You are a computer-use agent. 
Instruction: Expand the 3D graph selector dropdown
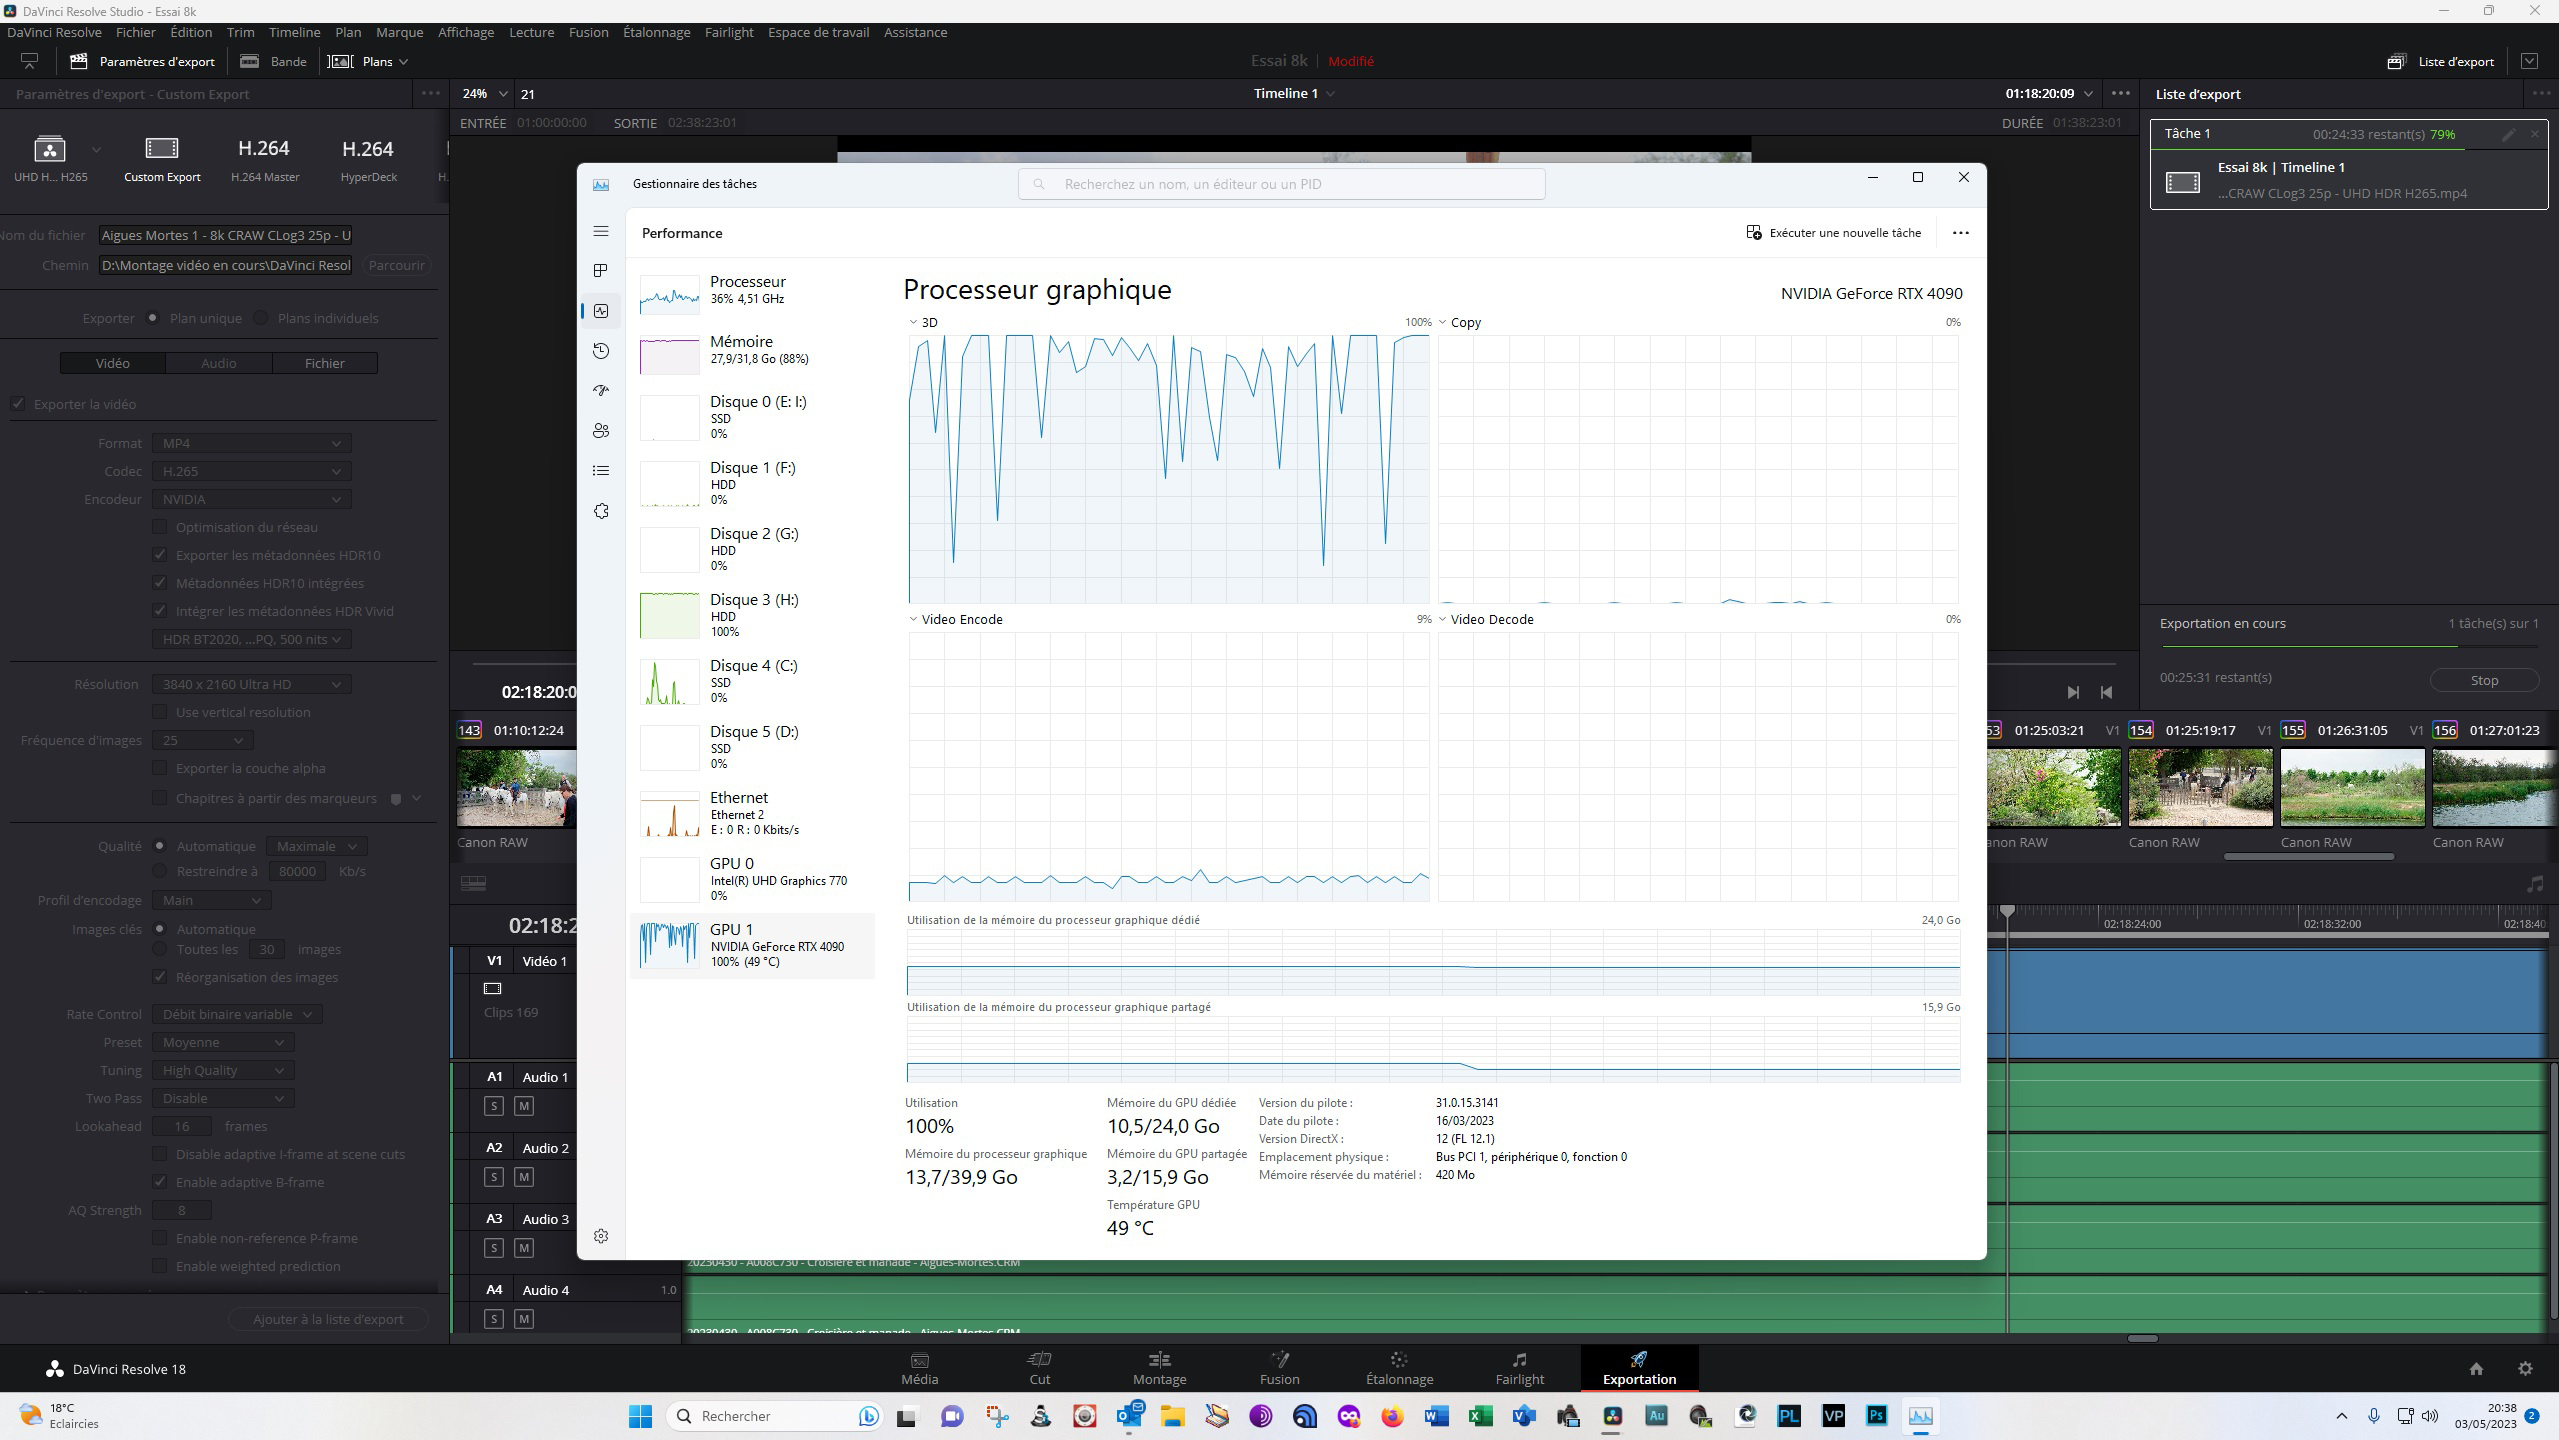pyautogui.click(x=914, y=322)
